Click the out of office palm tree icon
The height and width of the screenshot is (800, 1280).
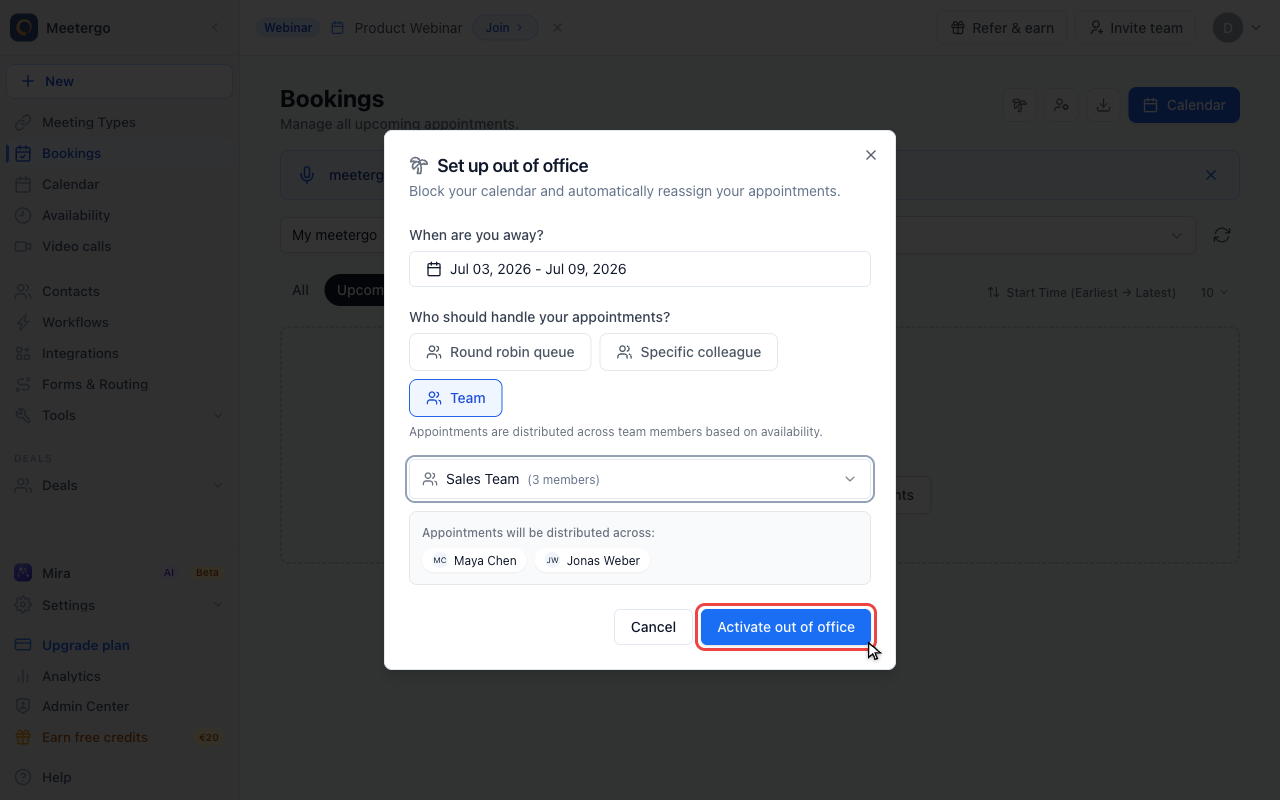tap(1019, 105)
